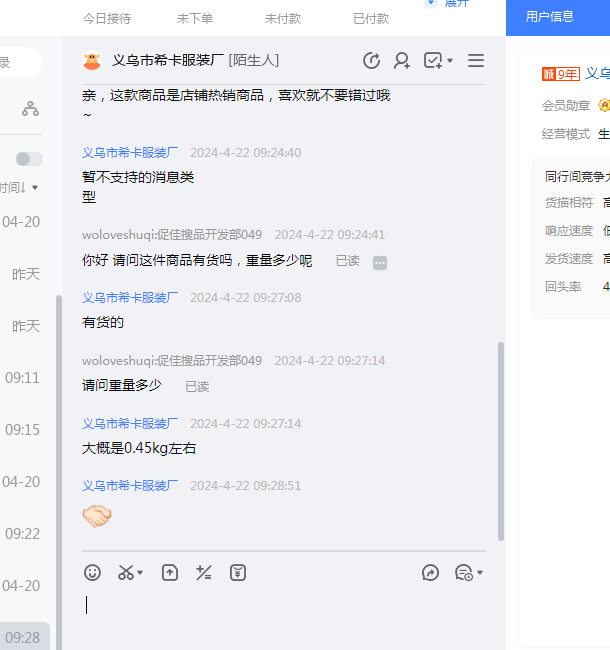
Task: Click the 义乌市希卡服装厂 sender link at 09:27:08
Action: [130, 298]
